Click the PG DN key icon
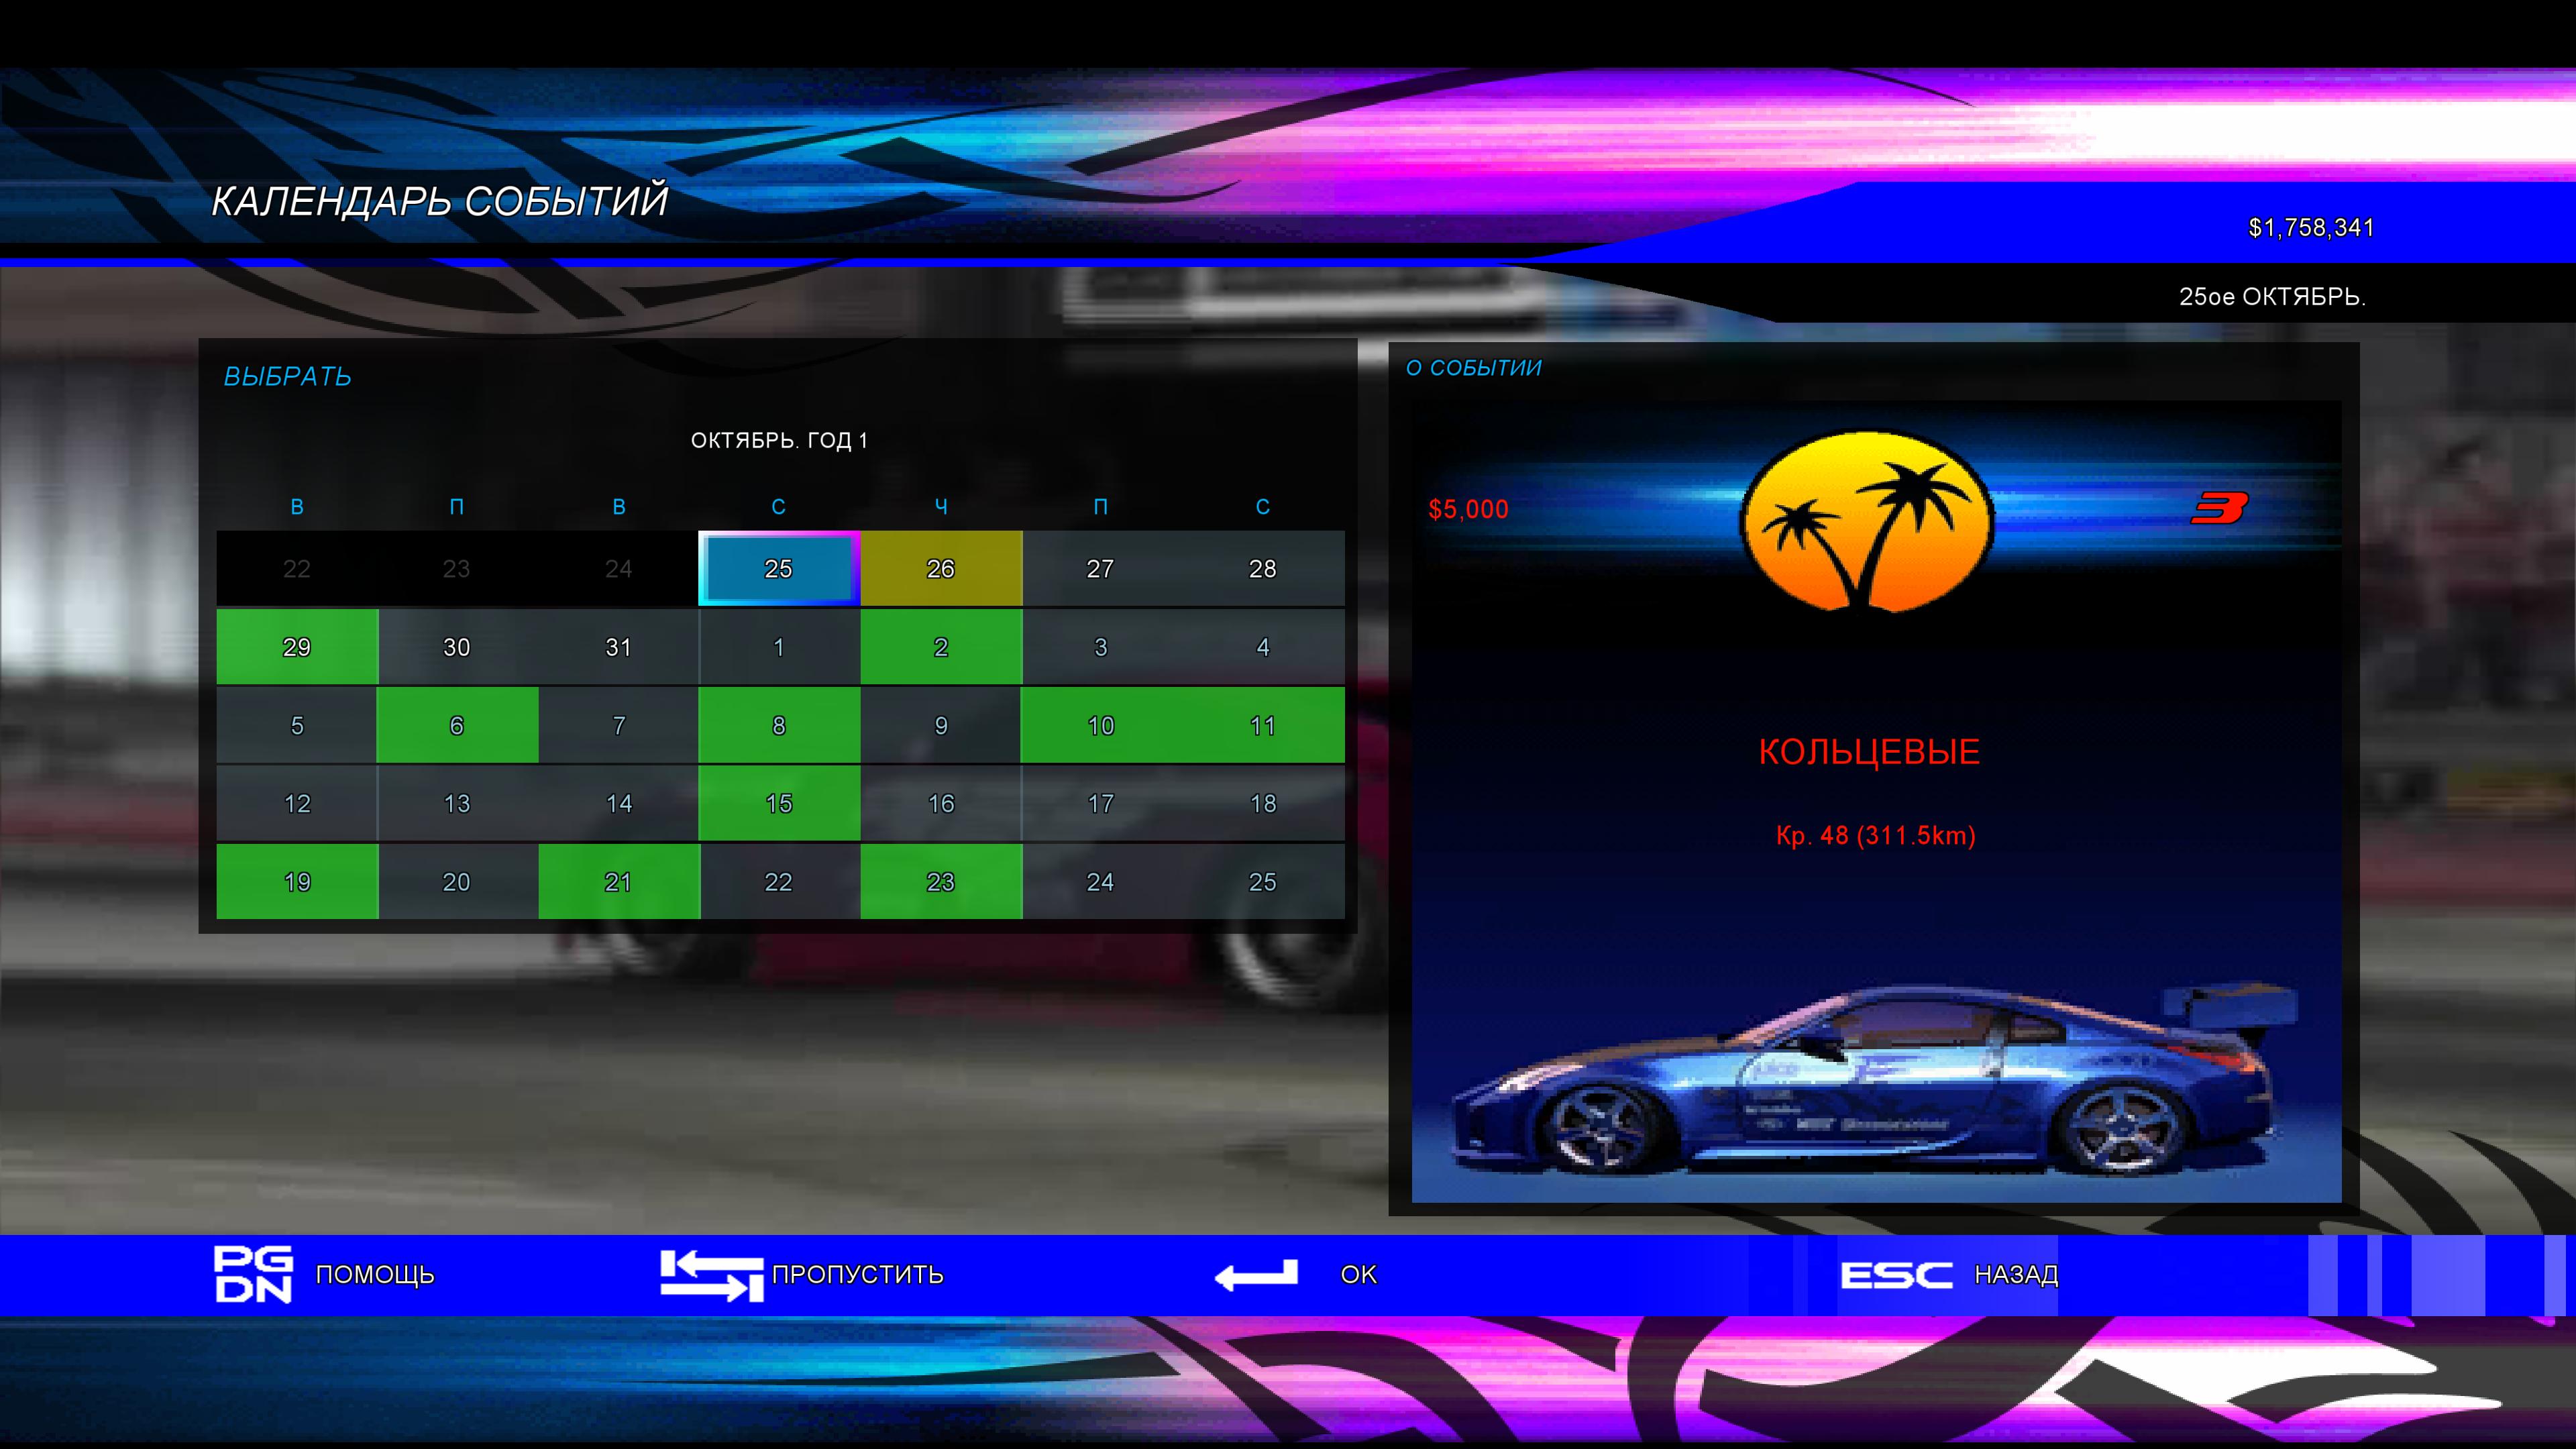 pos(253,1274)
